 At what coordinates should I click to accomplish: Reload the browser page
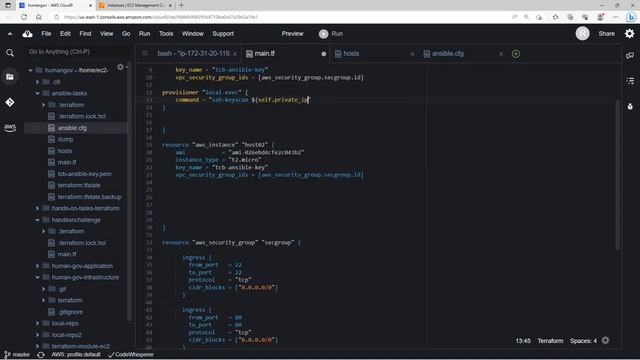pos(24,17)
